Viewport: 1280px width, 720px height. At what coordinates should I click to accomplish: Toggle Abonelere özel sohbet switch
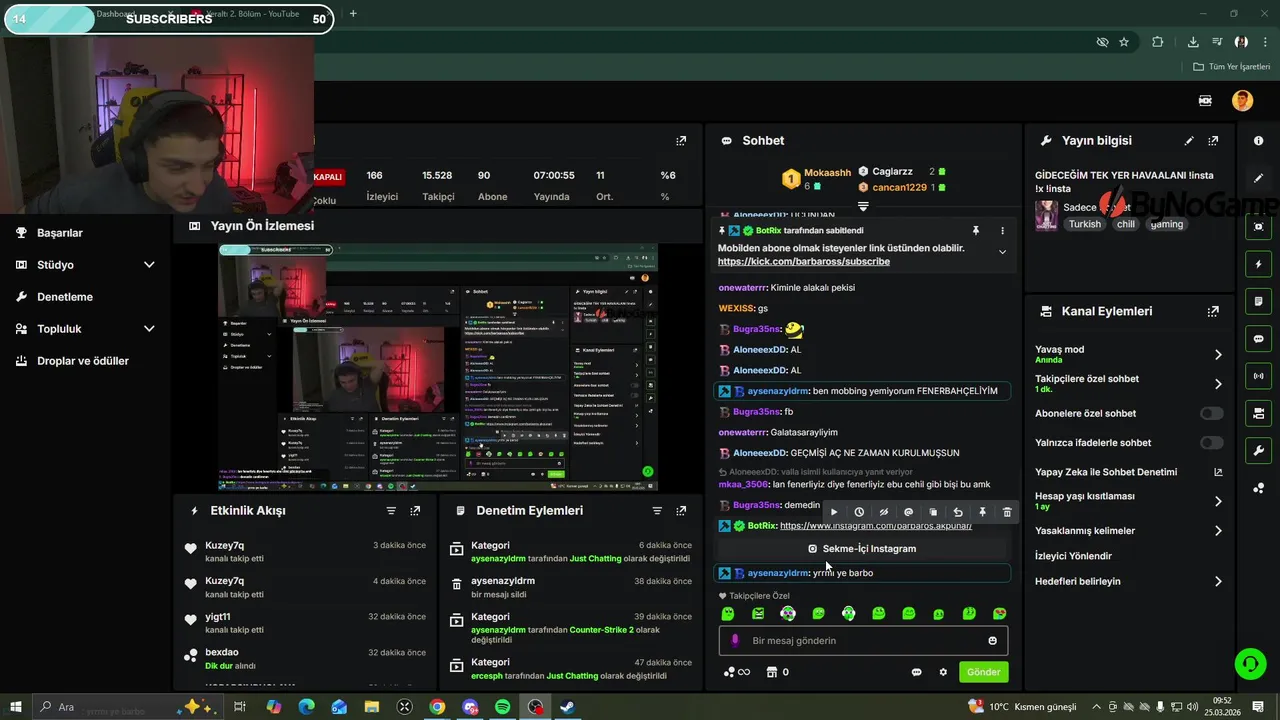[x=1211, y=413]
